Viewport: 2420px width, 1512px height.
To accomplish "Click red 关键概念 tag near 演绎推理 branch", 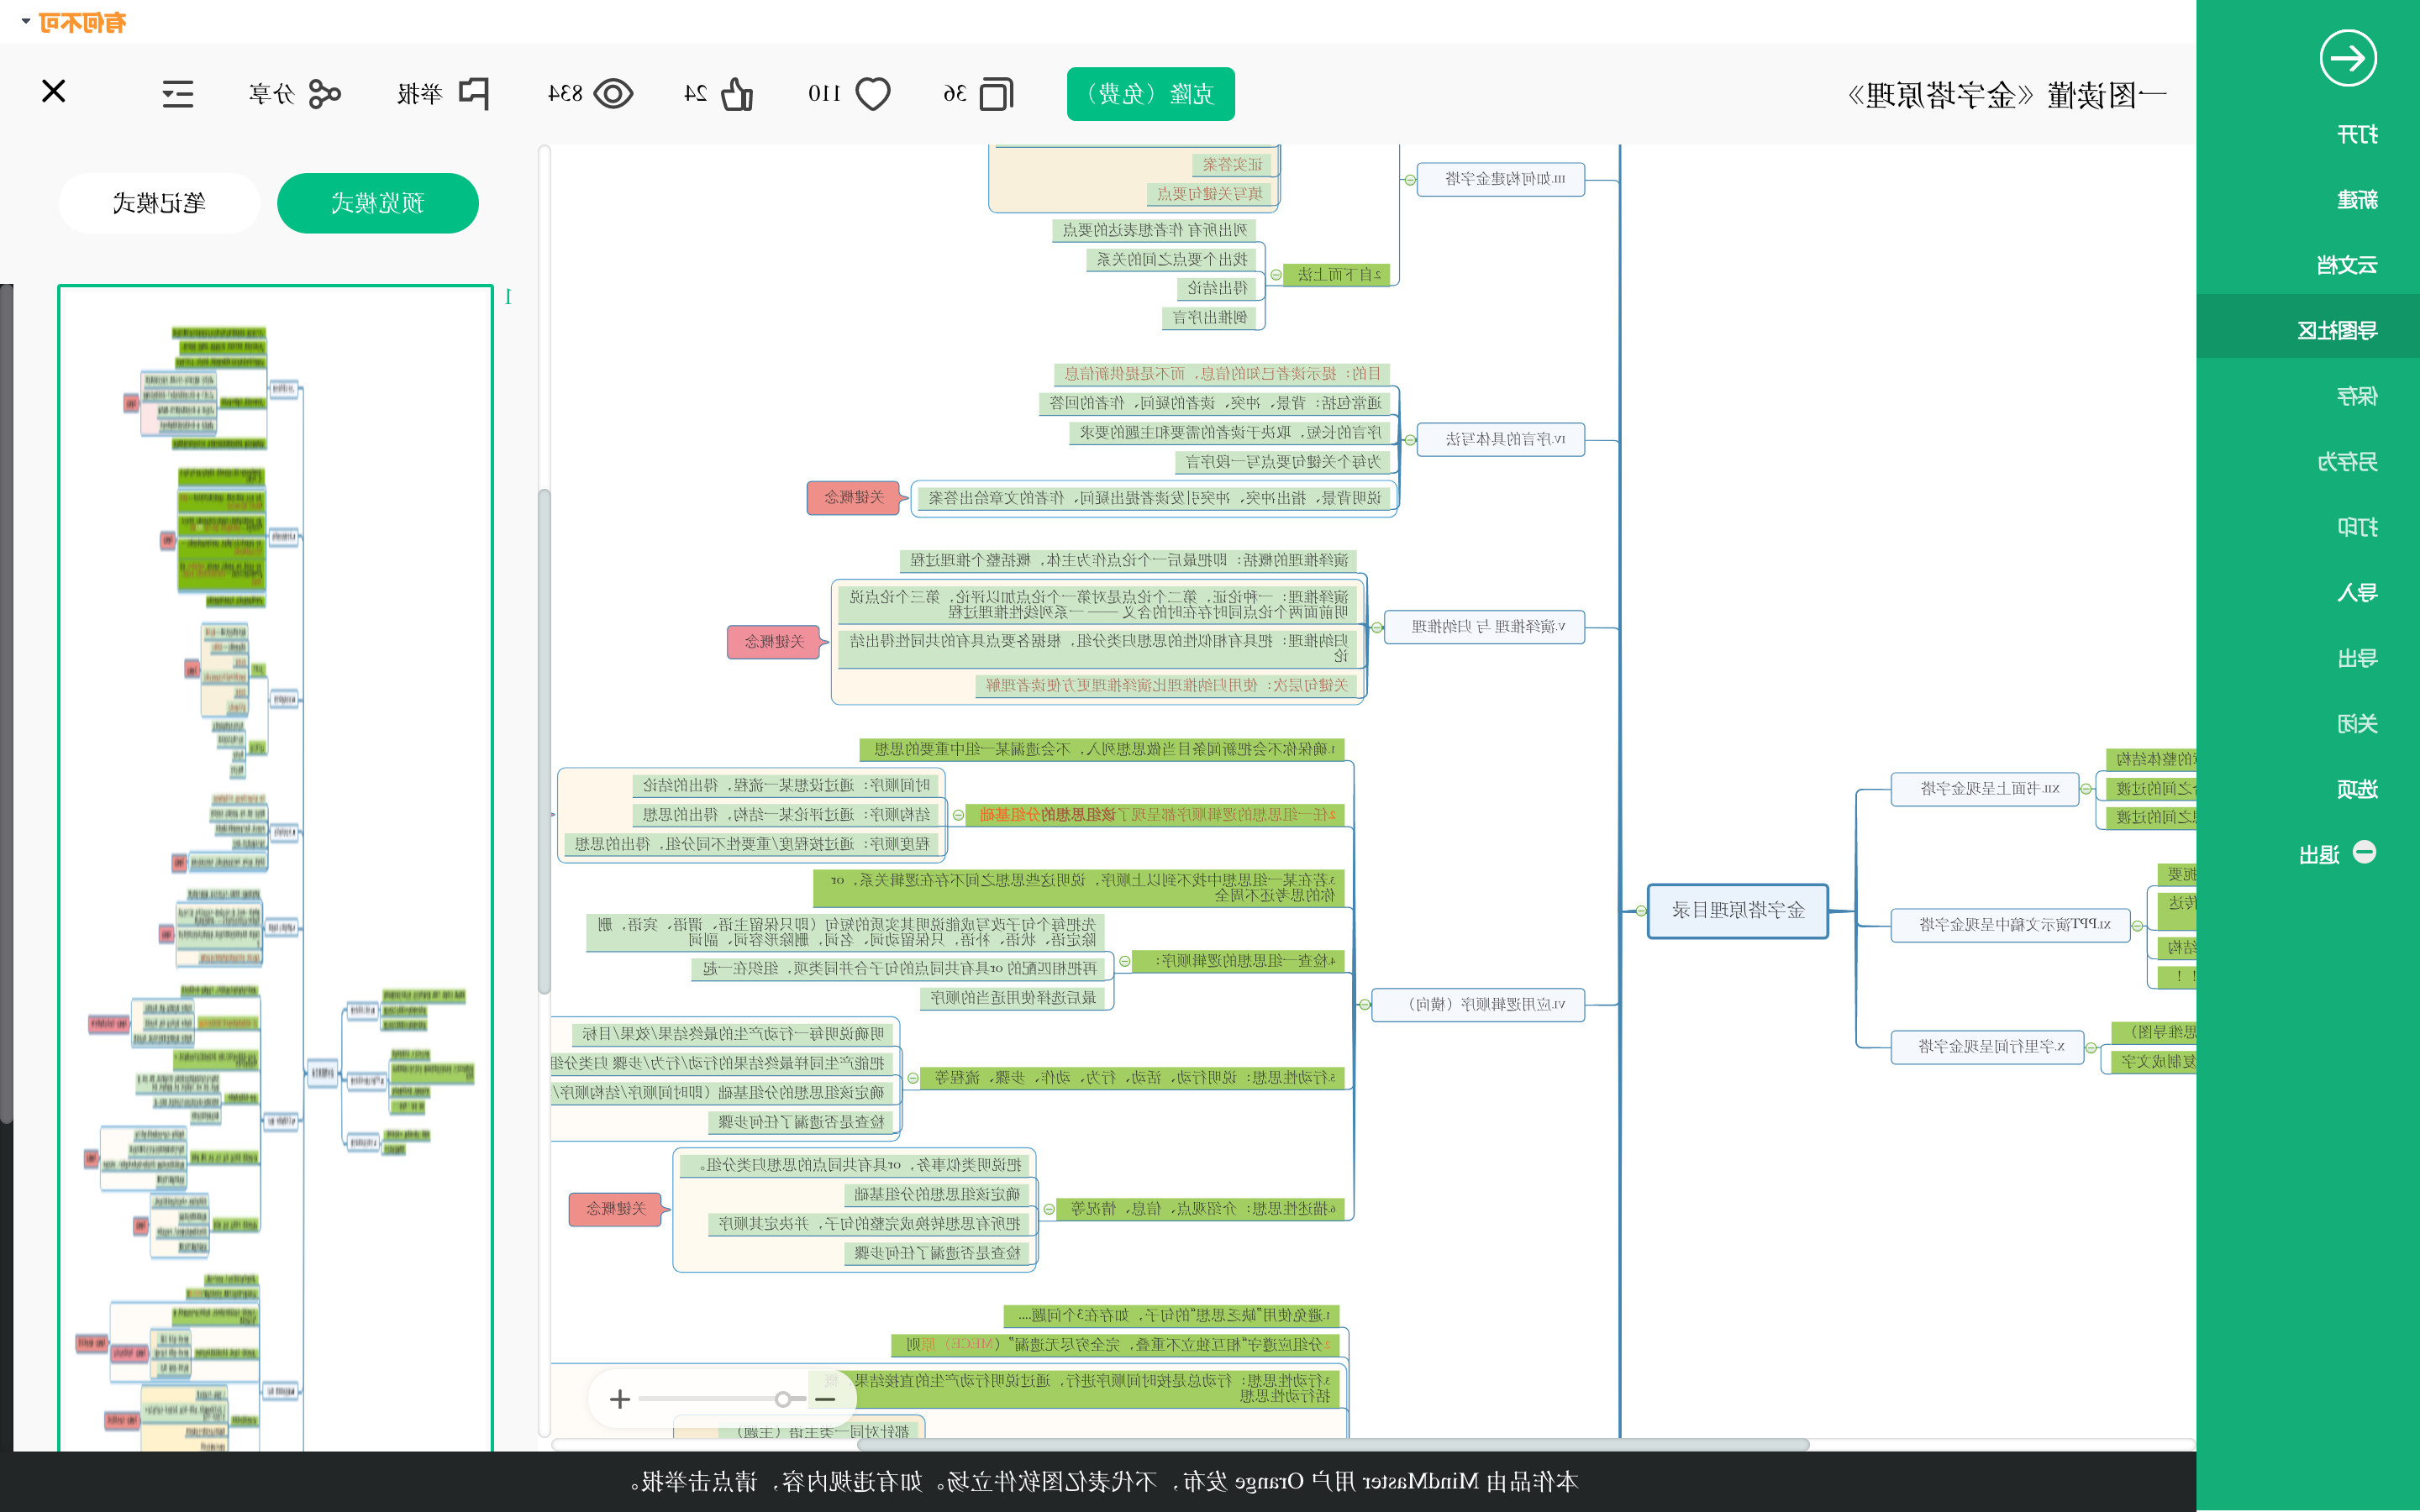I will [774, 641].
